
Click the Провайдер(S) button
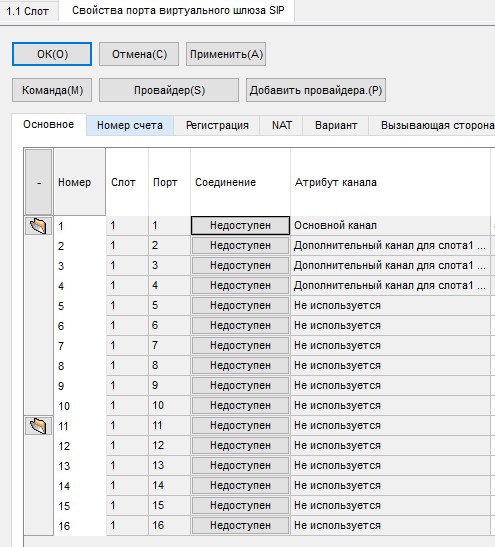169,90
